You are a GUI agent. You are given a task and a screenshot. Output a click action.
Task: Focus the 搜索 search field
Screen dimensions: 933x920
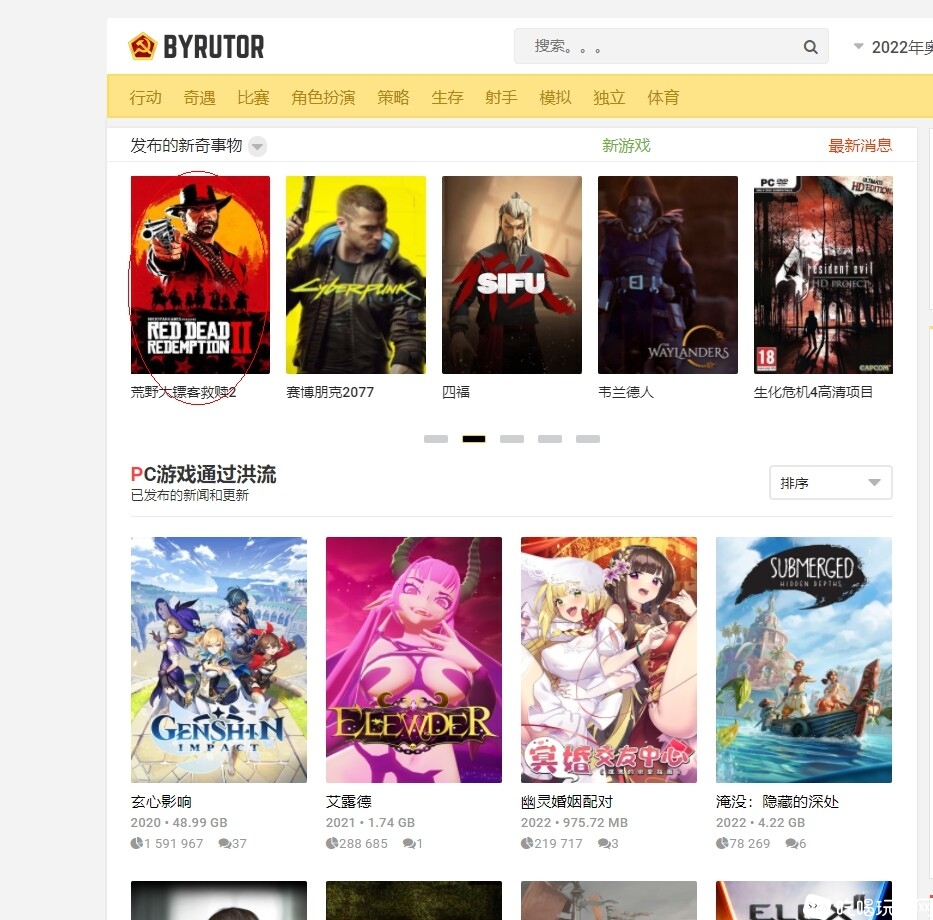point(671,46)
